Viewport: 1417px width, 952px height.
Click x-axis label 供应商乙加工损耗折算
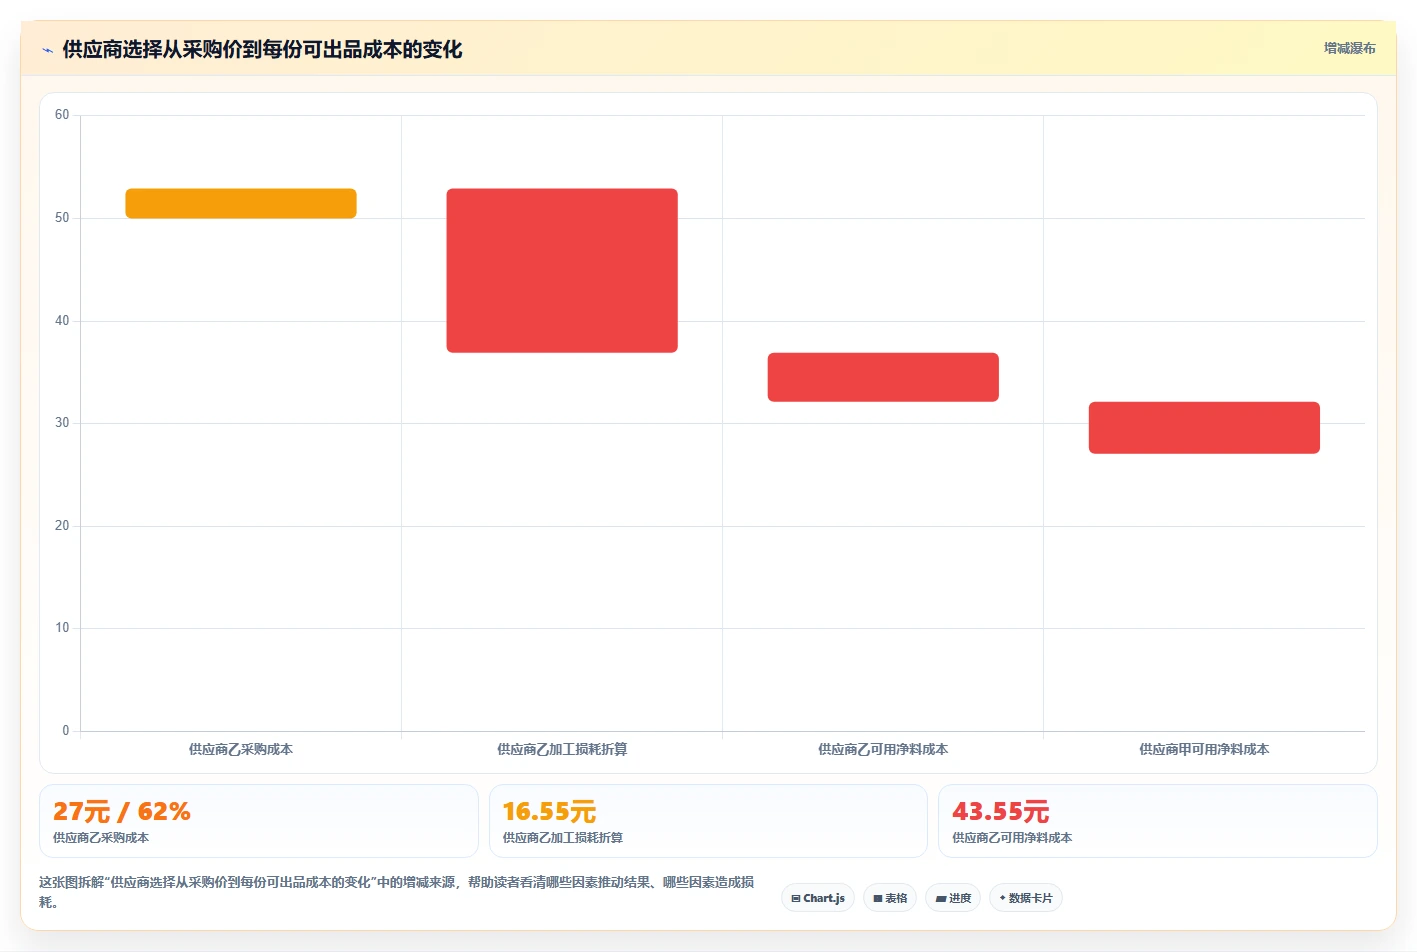point(562,749)
